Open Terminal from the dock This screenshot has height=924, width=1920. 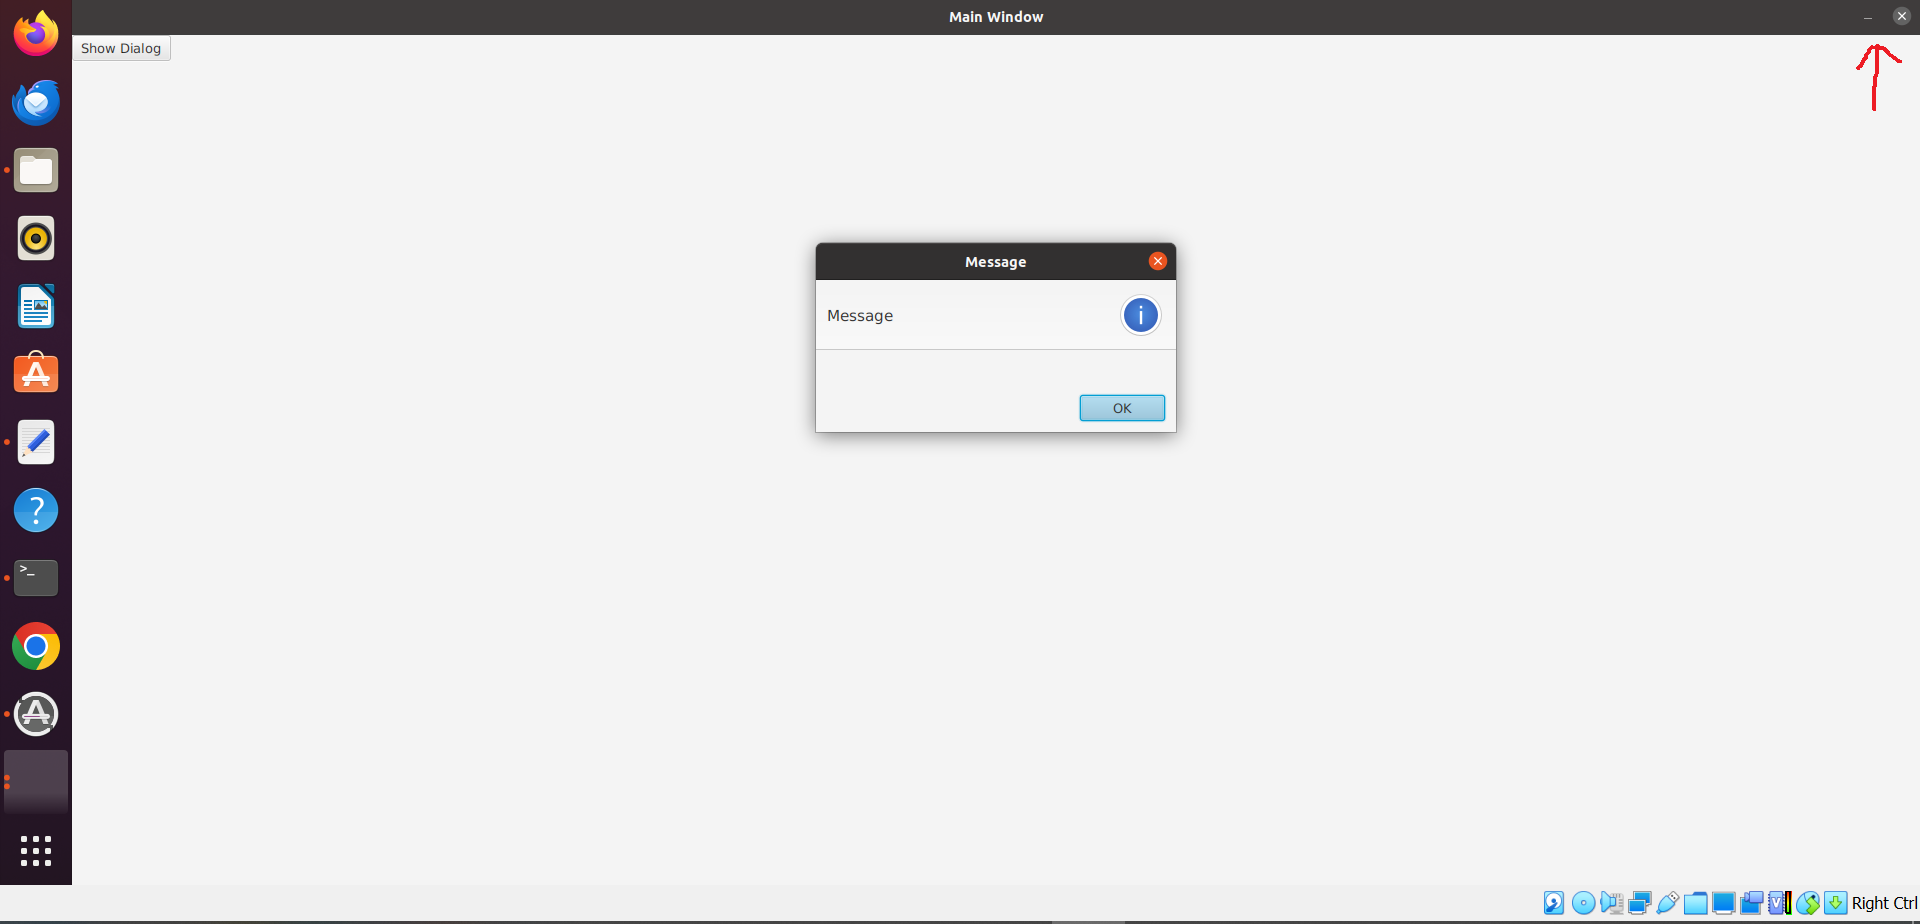[x=36, y=578]
